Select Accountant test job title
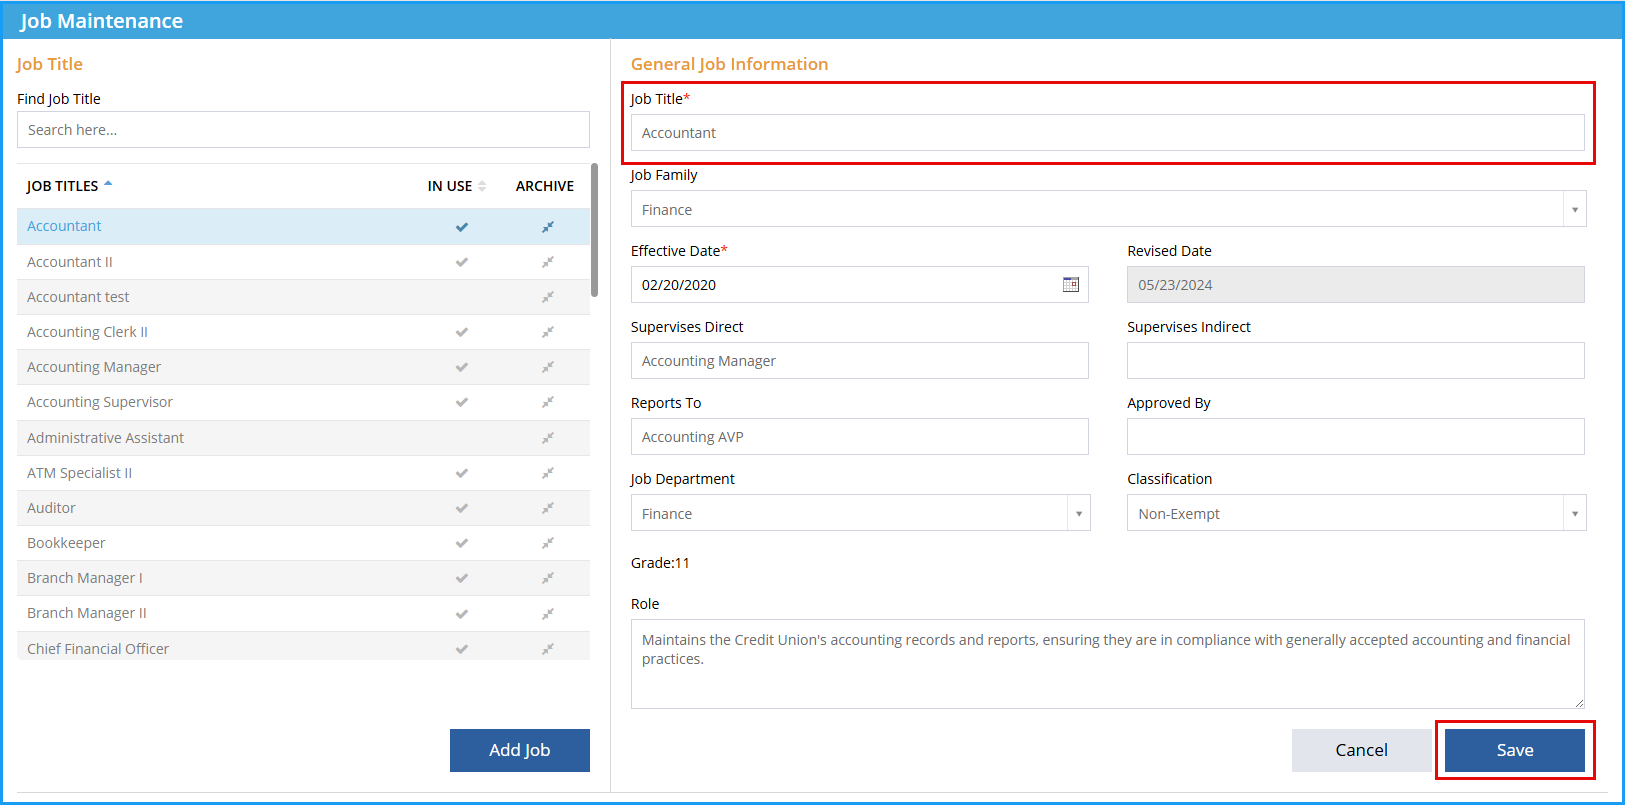1625x805 pixels. point(303,297)
